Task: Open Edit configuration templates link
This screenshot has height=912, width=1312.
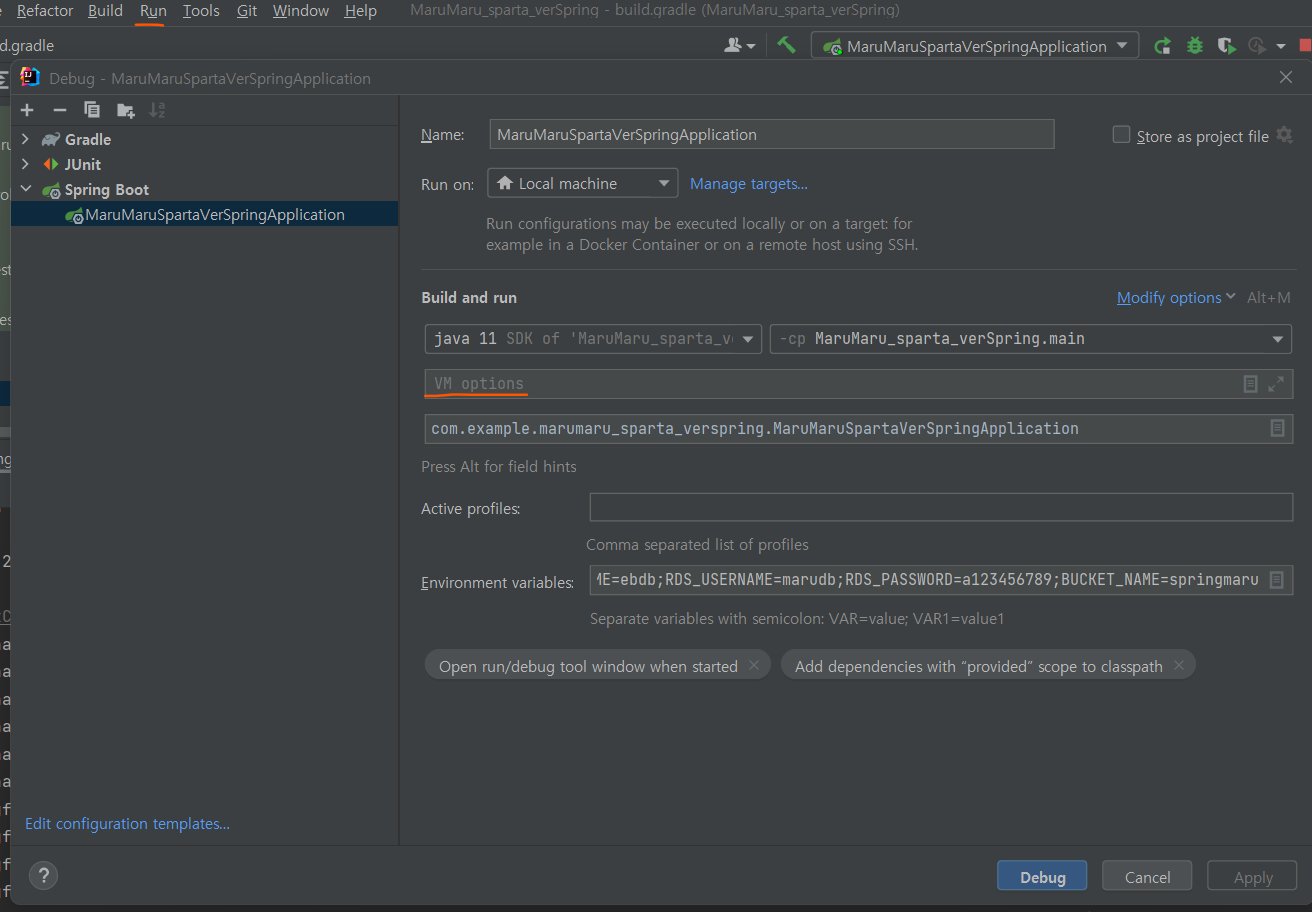Action: point(127,823)
